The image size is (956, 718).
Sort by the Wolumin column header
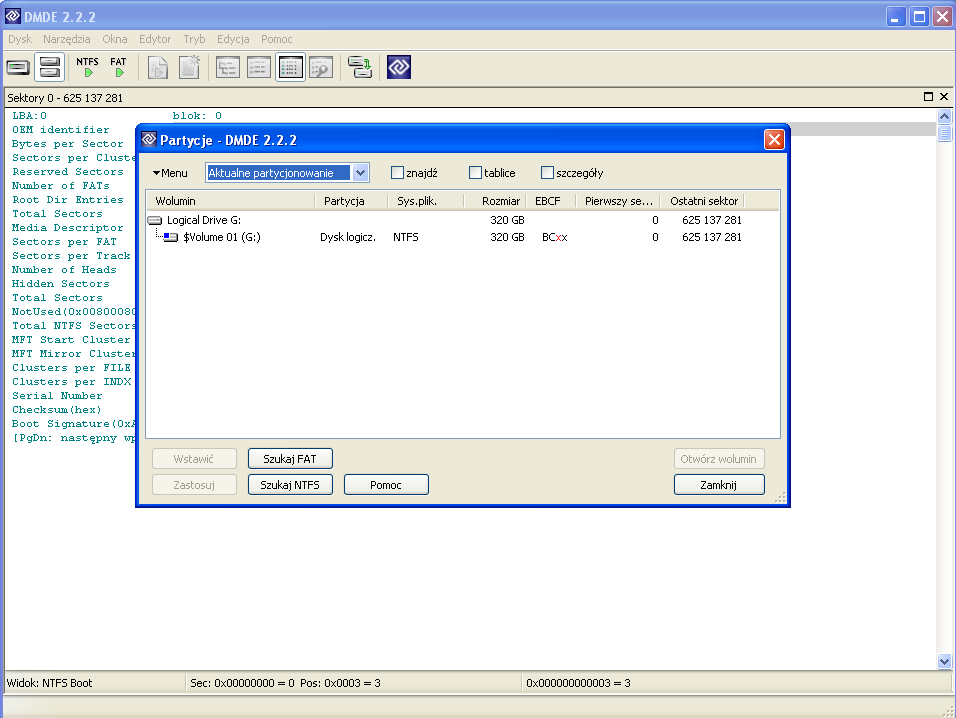(x=230, y=201)
